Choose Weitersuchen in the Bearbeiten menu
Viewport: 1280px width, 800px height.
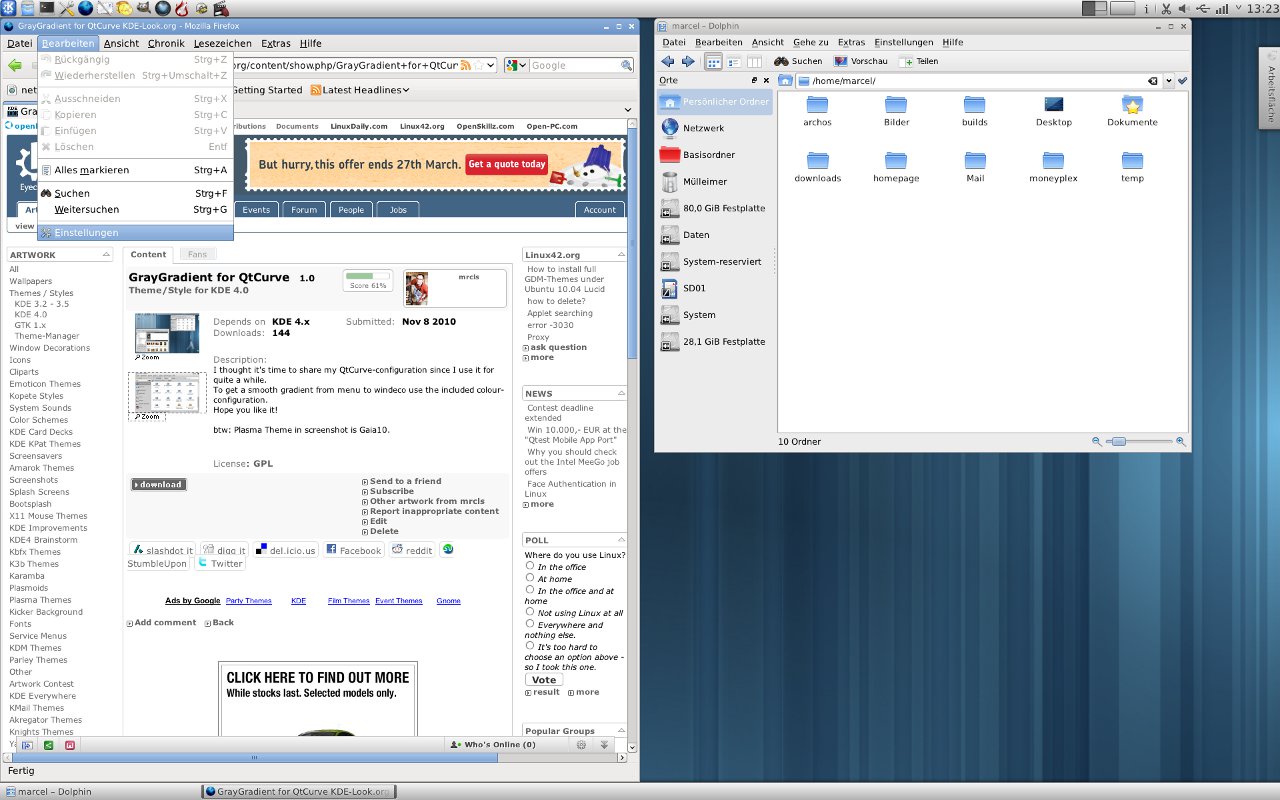[x=135, y=209]
